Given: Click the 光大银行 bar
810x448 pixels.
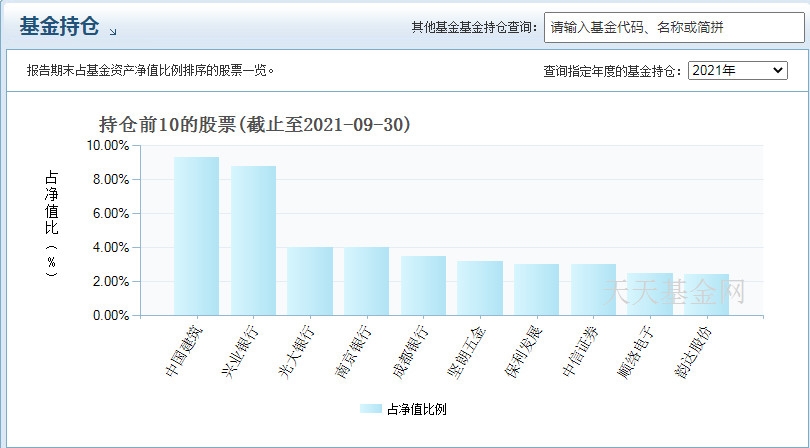Looking at the screenshot, I should tap(310, 281).
